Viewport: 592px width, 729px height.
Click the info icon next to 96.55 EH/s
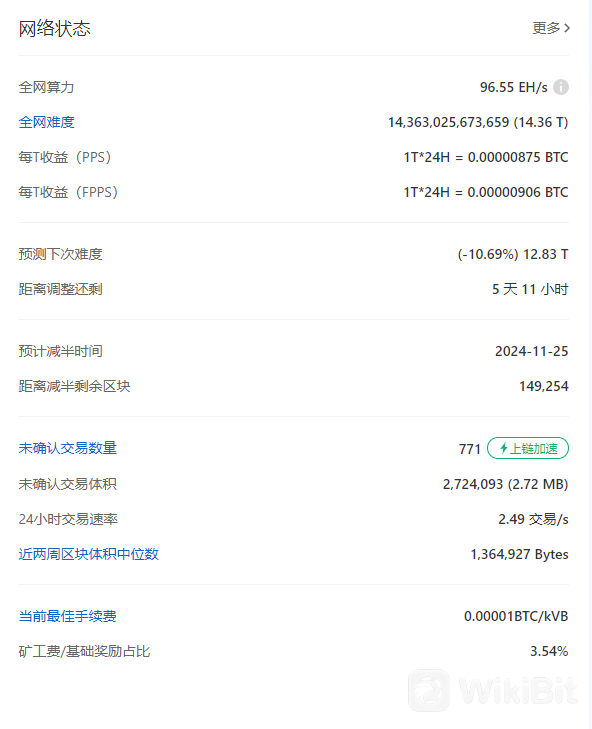click(x=561, y=87)
